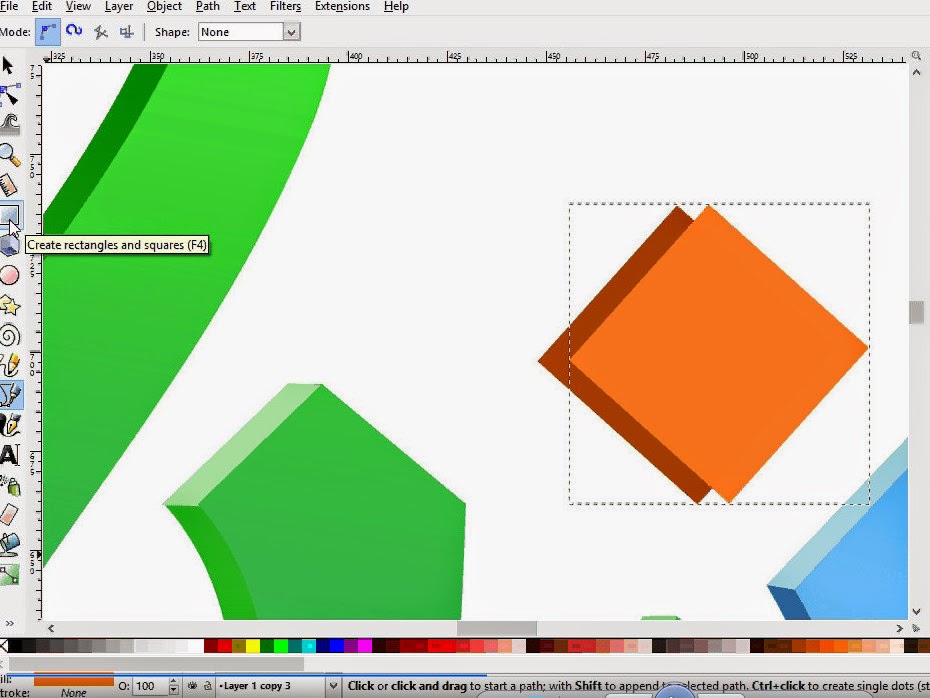
Task: Open the Path menu
Action: click(208, 7)
